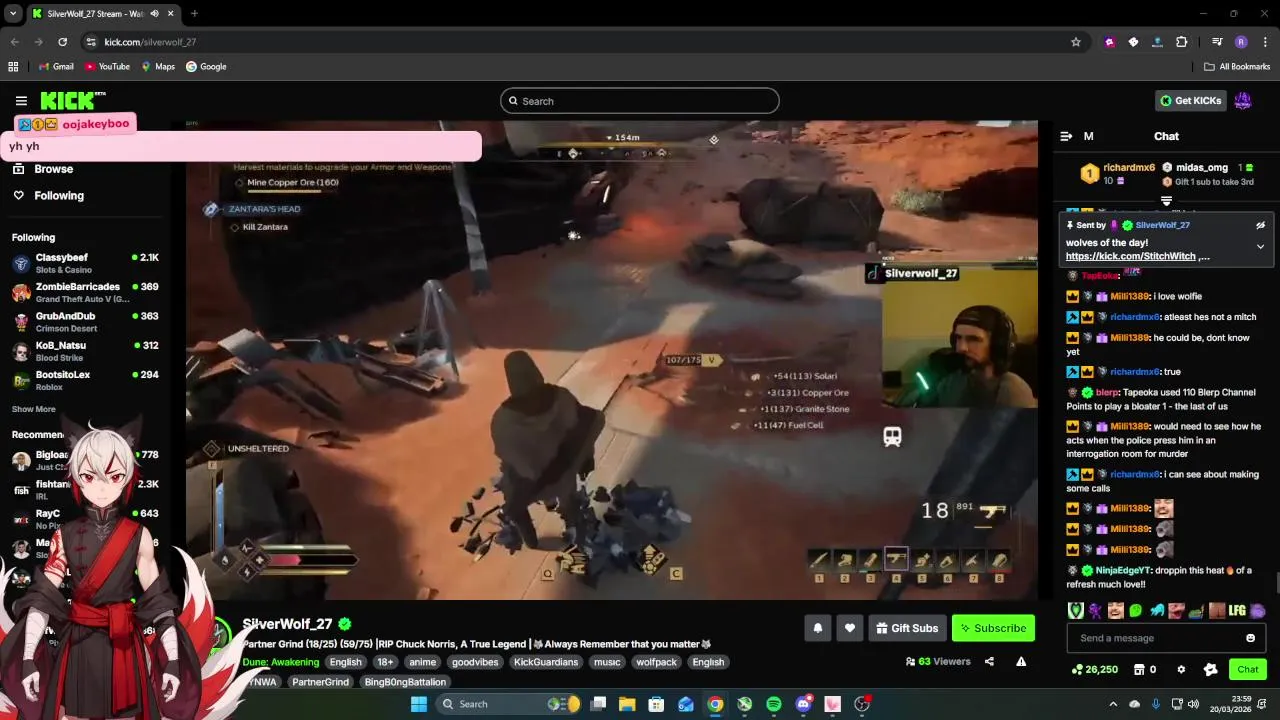Open the emoji picker in message box
Viewport: 1280px width, 720px height.
tap(1250, 638)
